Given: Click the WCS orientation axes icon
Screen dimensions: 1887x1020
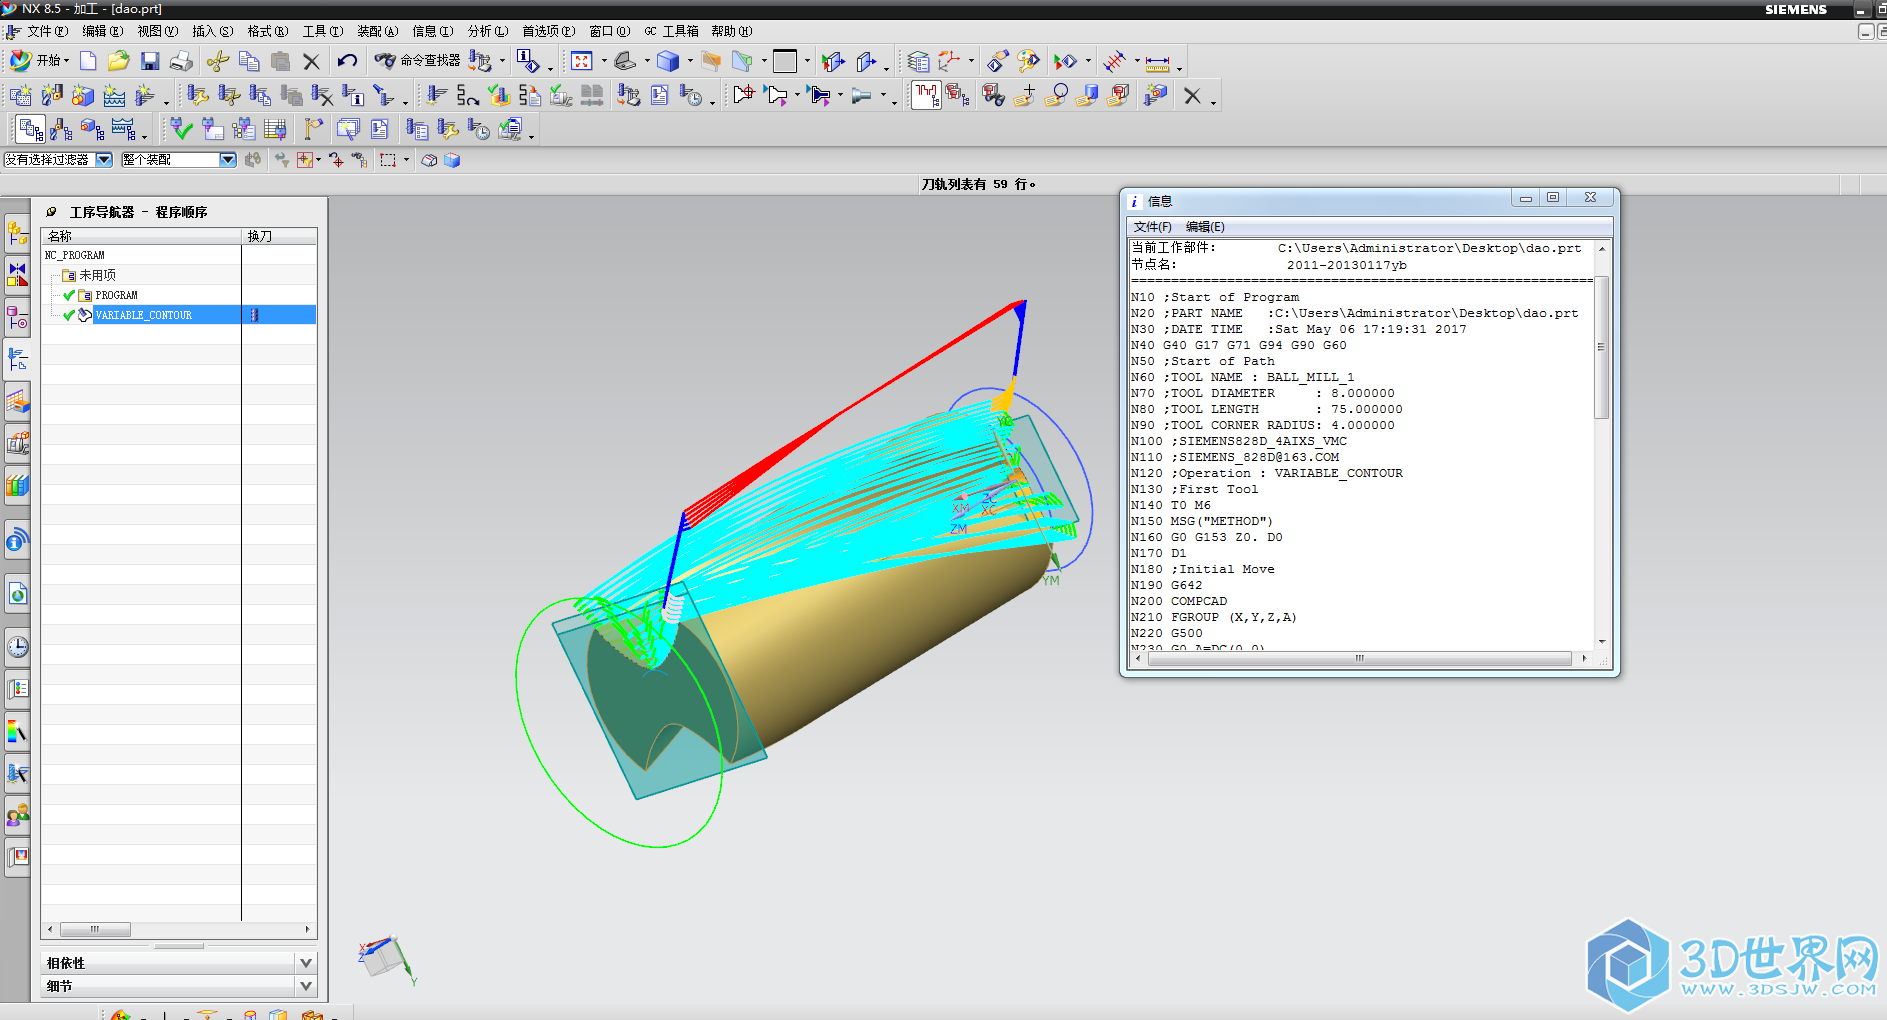Looking at the screenshot, I should pyautogui.click(x=949, y=62).
